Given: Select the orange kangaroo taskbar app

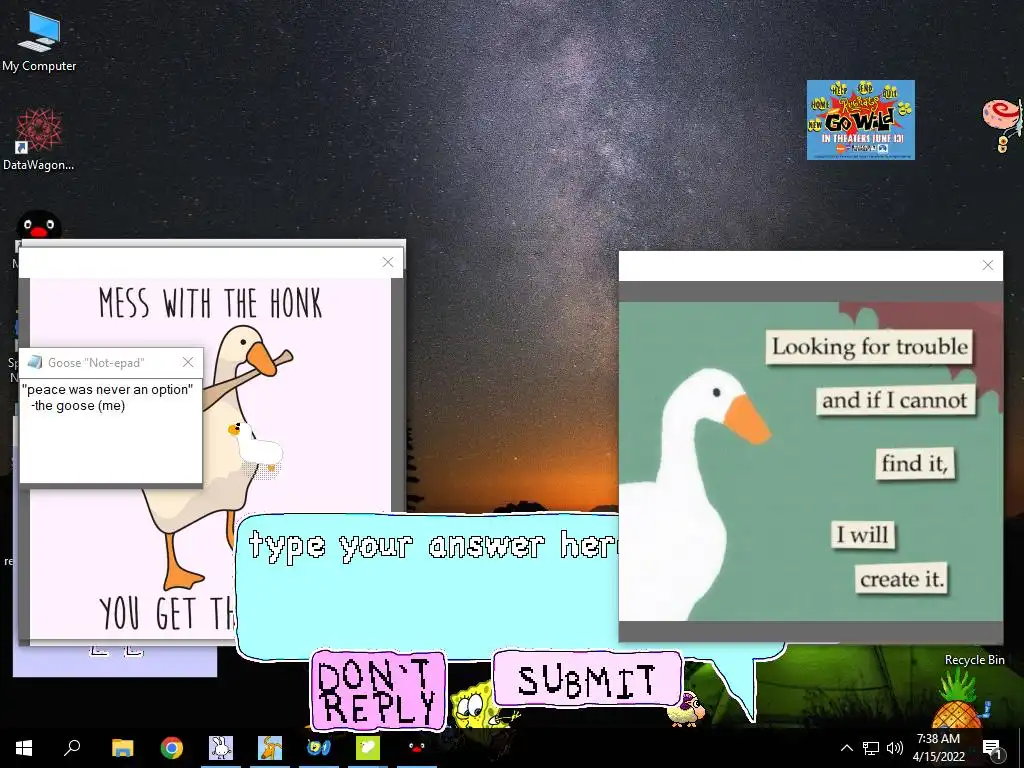Looking at the screenshot, I should click(270, 748).
